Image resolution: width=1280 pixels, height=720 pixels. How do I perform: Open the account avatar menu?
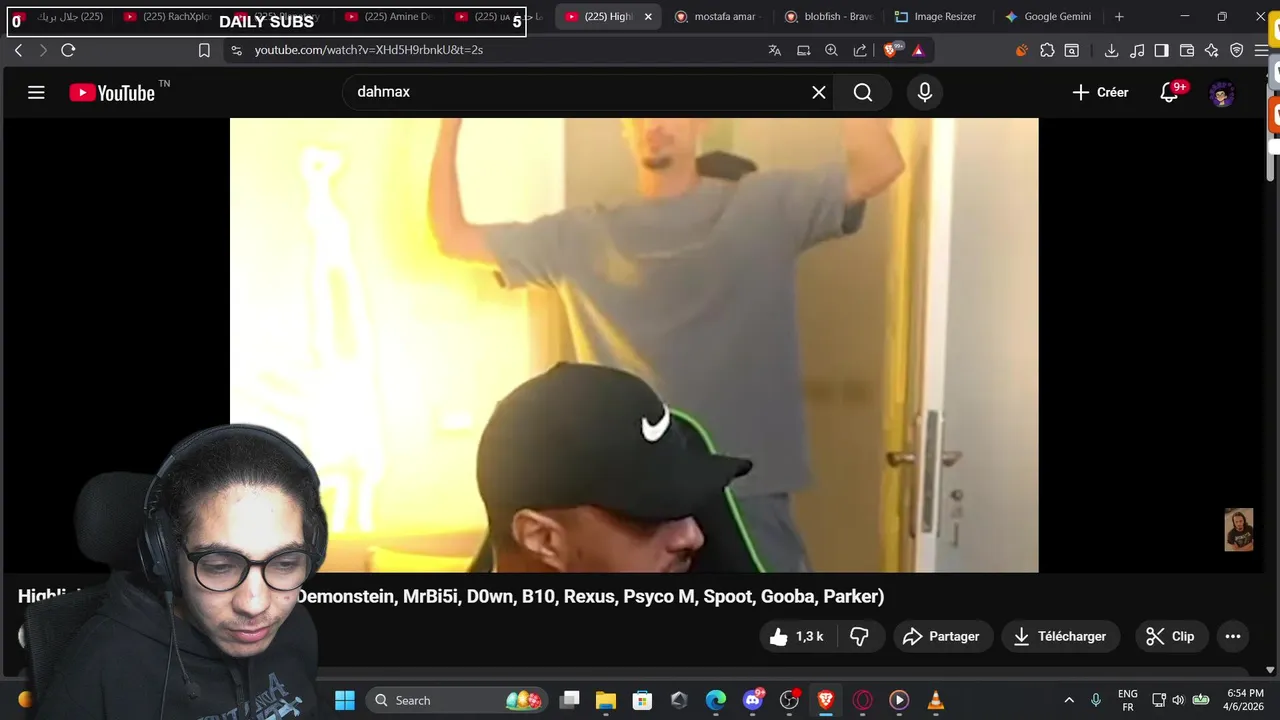(x=1222, y=93)
